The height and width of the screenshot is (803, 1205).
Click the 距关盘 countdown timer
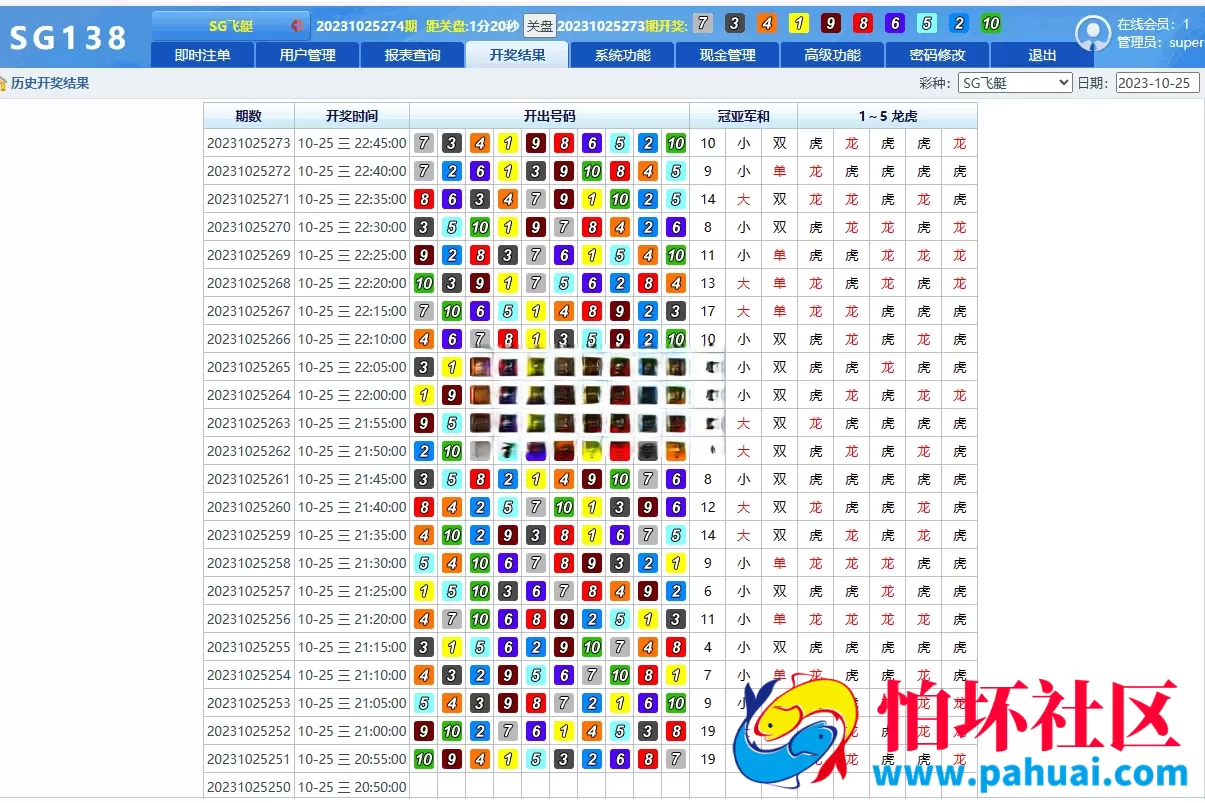pyautogui.click(x=472, y=26)
